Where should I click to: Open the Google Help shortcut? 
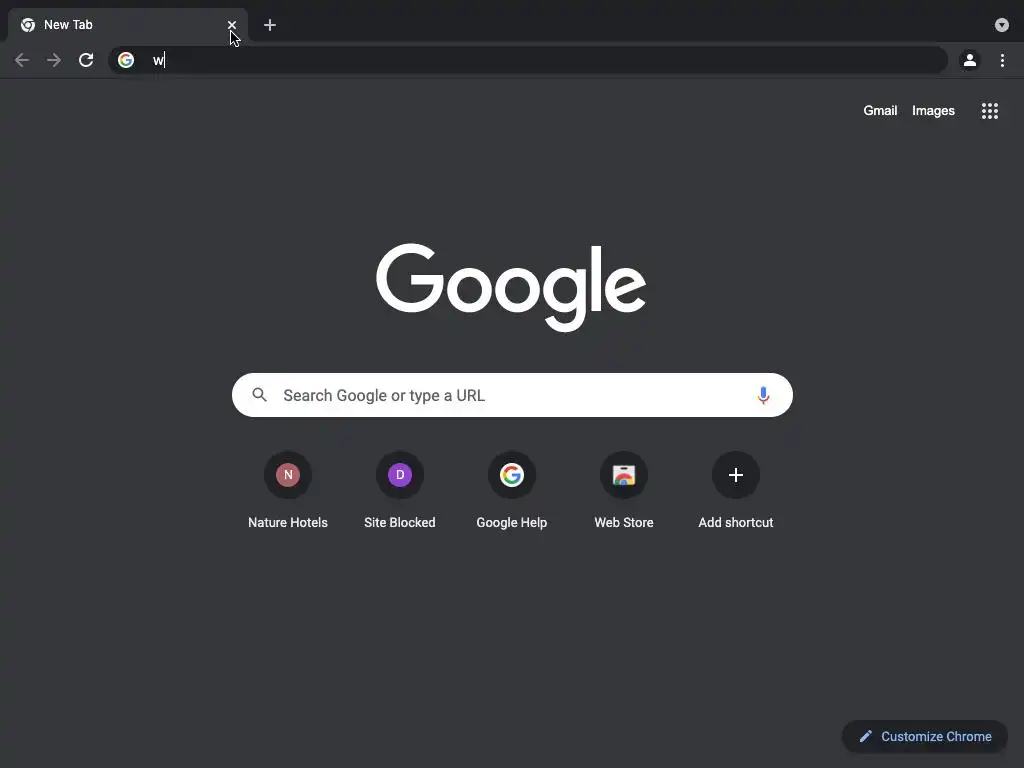pyautogui.click(x=511, y=490)
